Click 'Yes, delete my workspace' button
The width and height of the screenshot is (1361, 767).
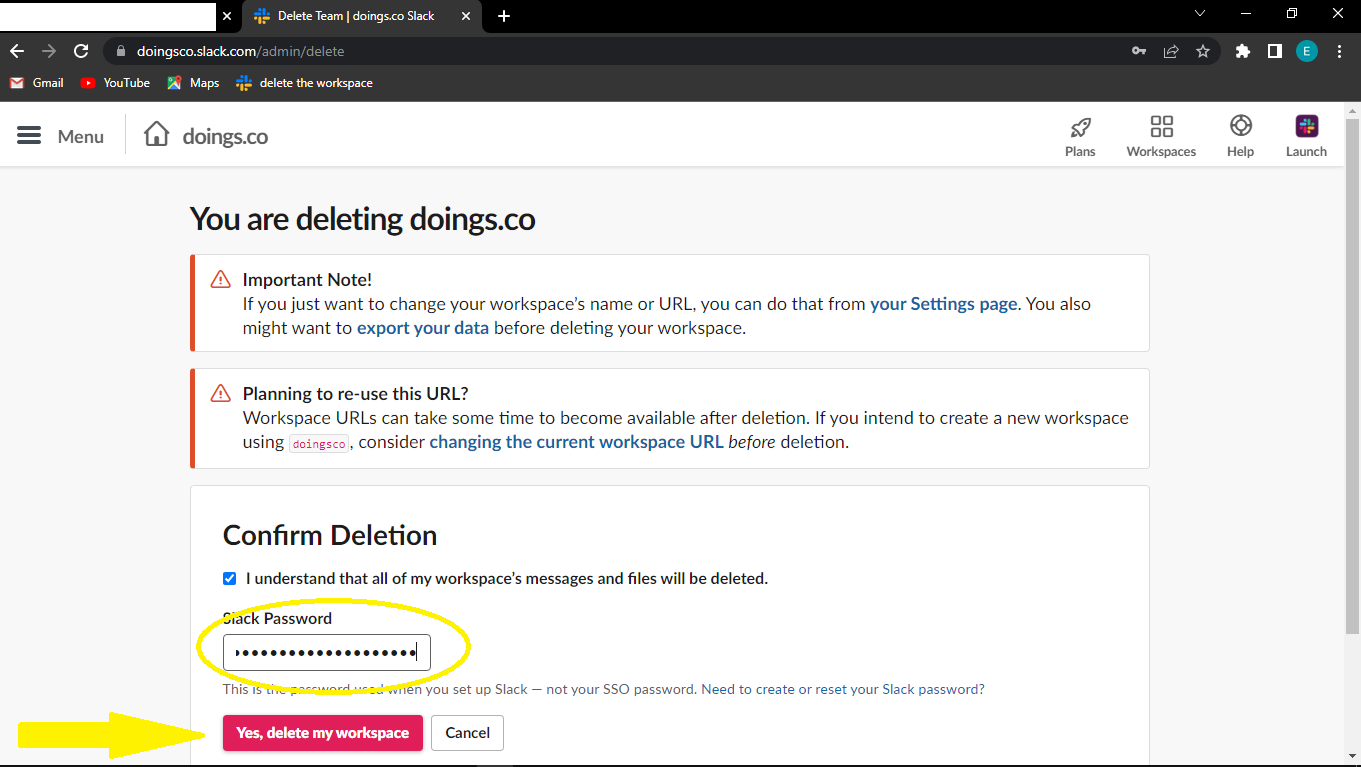[323, 733]
